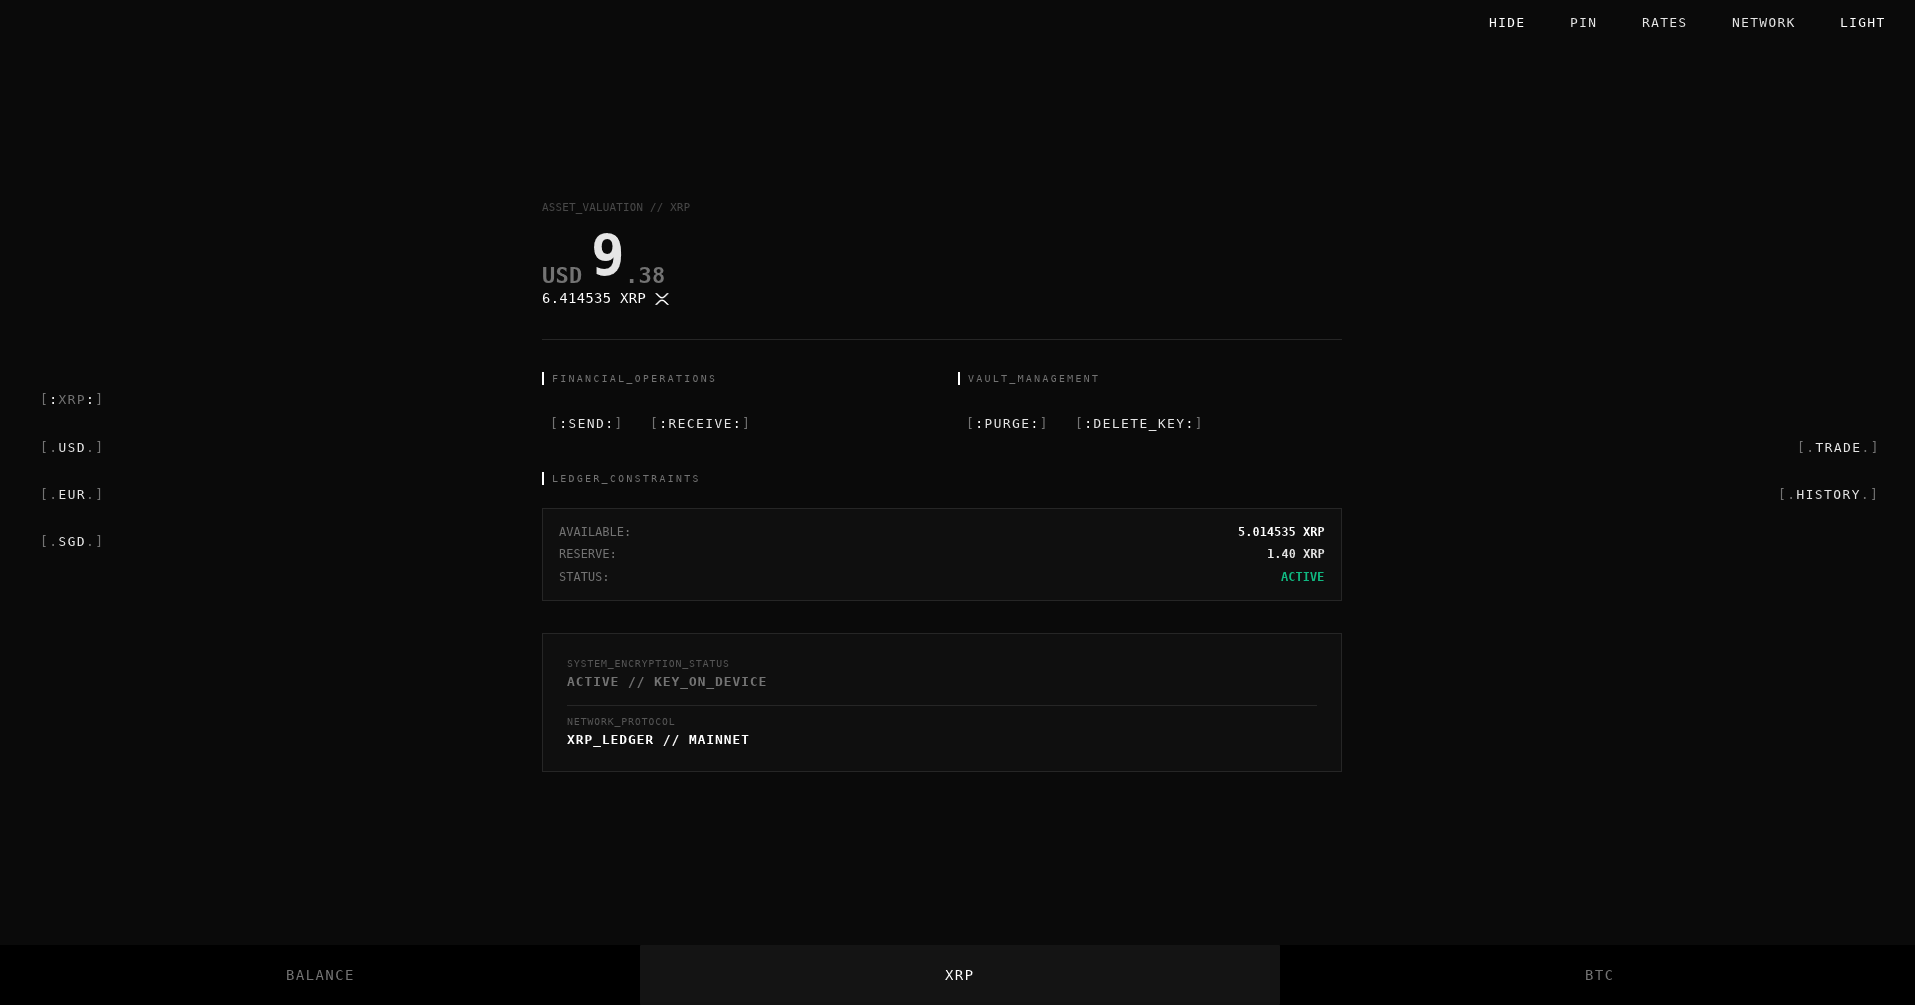This screenshot has width=1915, height=1005.
Task: Open the PIN settings
Action: click(1583, 23)
